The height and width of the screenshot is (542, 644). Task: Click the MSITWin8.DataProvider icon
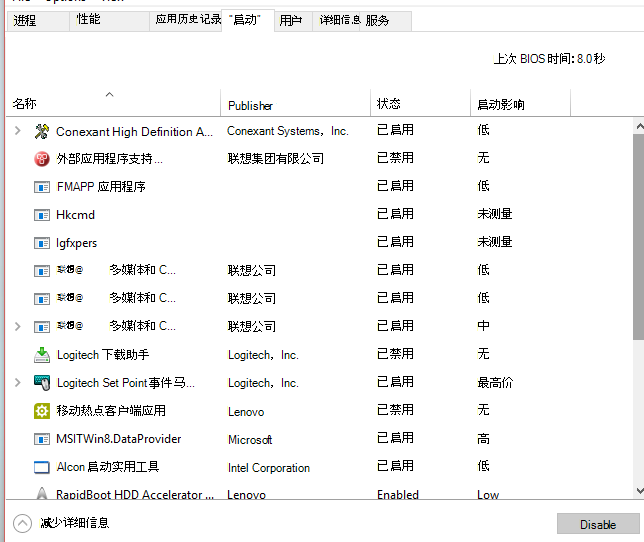click(x=42, y=439)
